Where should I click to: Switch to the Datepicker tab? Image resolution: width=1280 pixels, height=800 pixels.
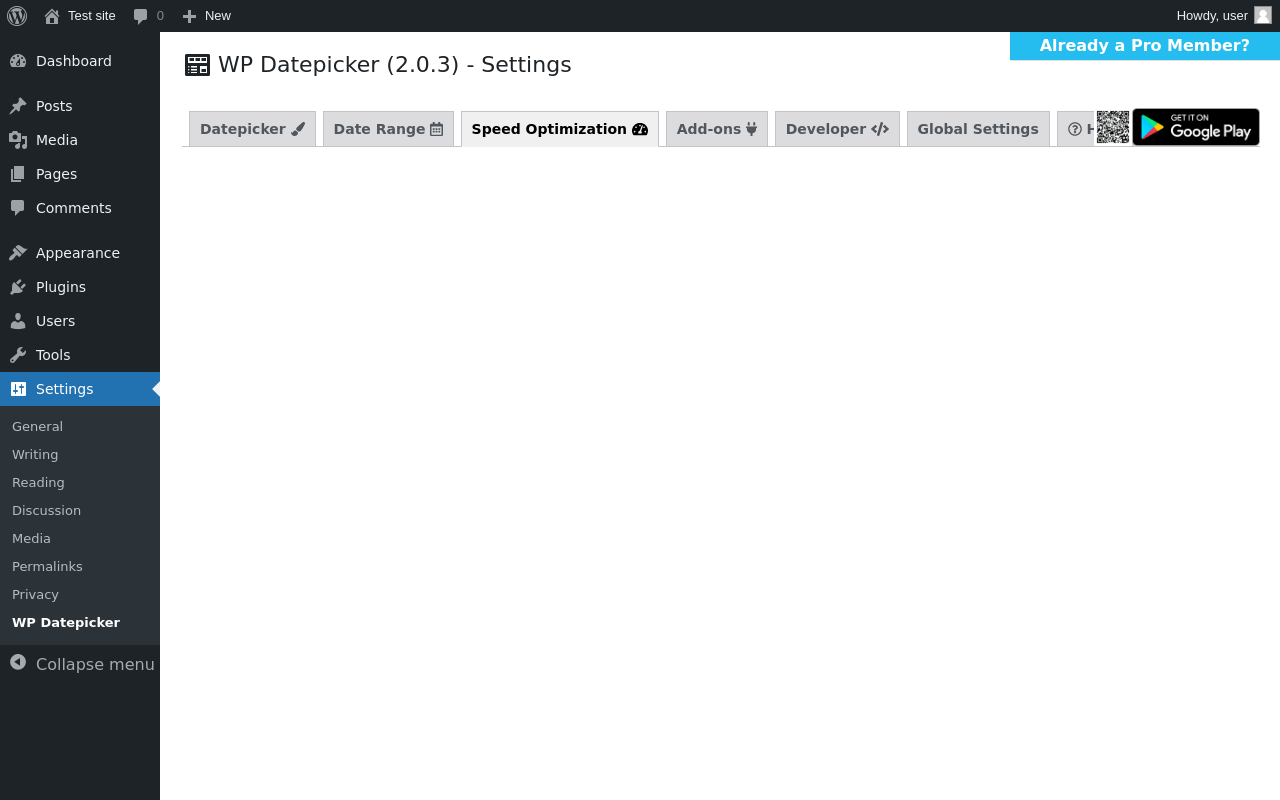pyautogui.click(x=252, y=129)
